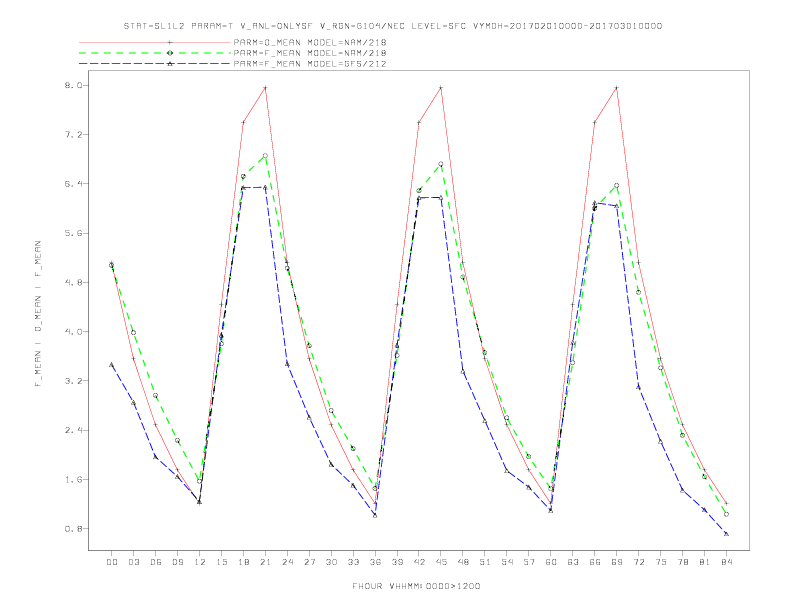Click x-axis forecast hour label 21

tap(265, 562)
